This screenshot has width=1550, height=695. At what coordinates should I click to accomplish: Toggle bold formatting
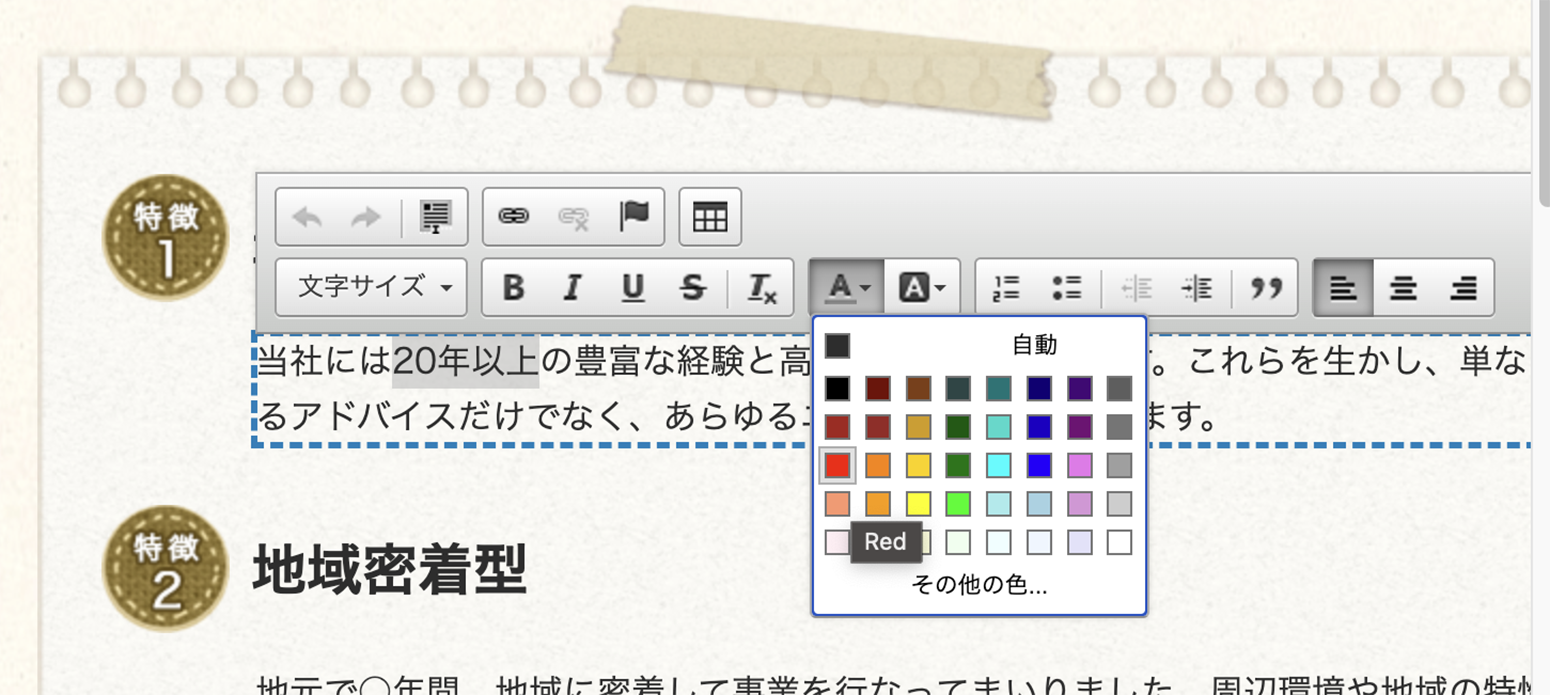click(x=513, y=288)
